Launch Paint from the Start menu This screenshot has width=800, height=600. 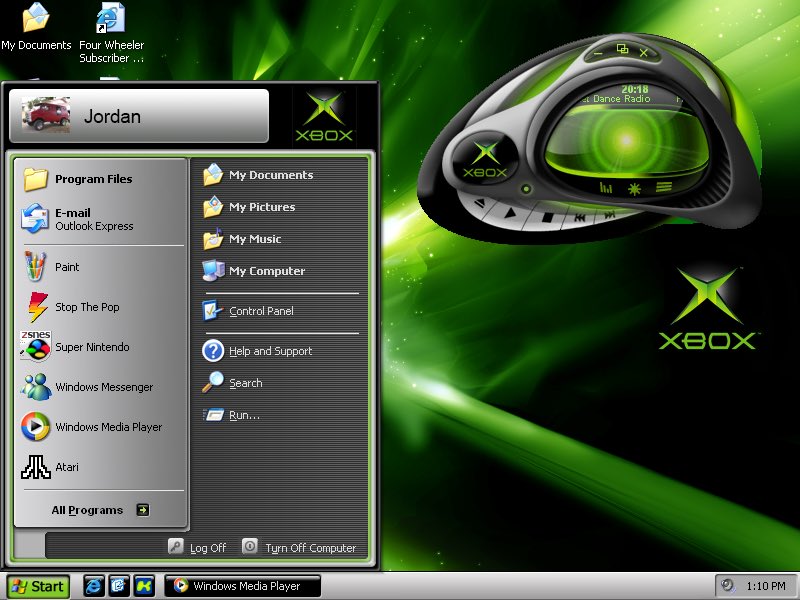tap(67, 267)
